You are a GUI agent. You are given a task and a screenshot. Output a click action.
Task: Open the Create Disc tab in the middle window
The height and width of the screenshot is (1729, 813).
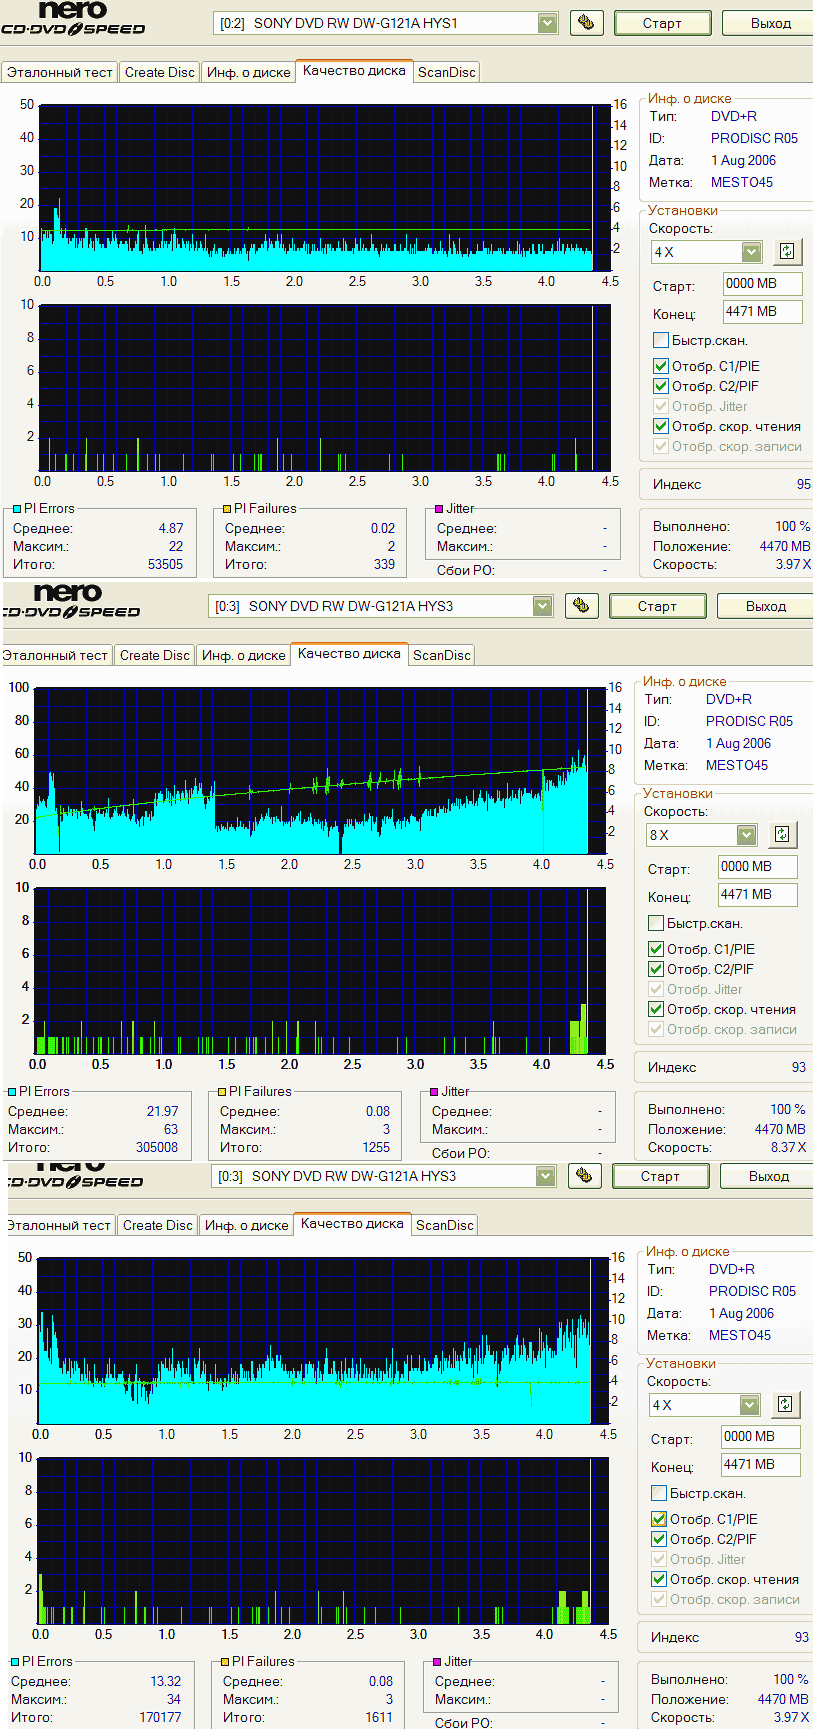click(x=154, y=655)
